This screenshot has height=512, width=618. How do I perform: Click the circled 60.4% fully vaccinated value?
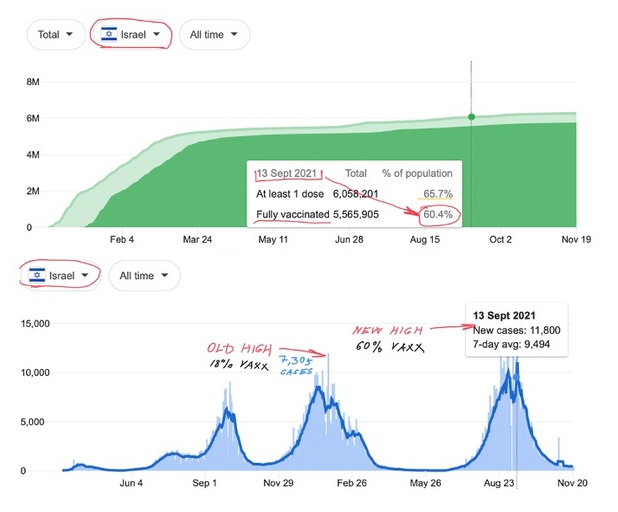pos(437,213)
